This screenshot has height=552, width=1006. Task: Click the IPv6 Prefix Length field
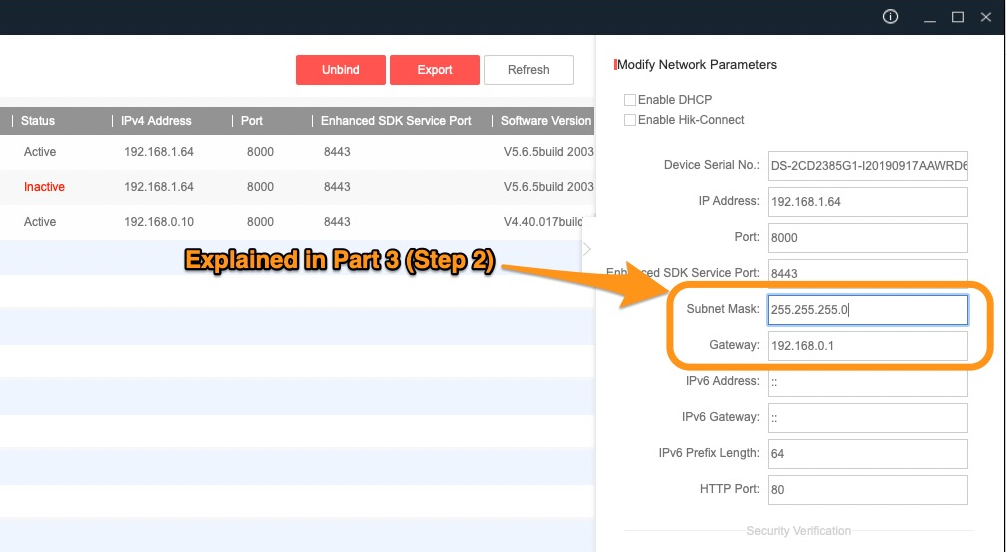point(867,454)
